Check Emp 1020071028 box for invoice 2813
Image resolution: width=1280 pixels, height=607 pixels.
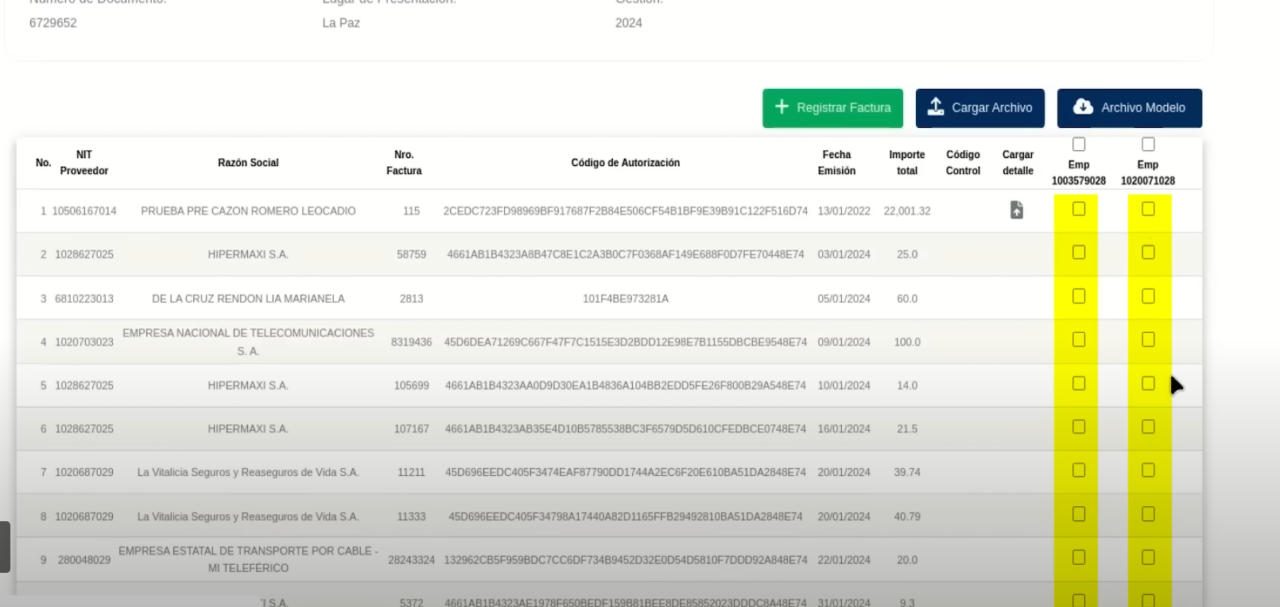coord(1148,296)
